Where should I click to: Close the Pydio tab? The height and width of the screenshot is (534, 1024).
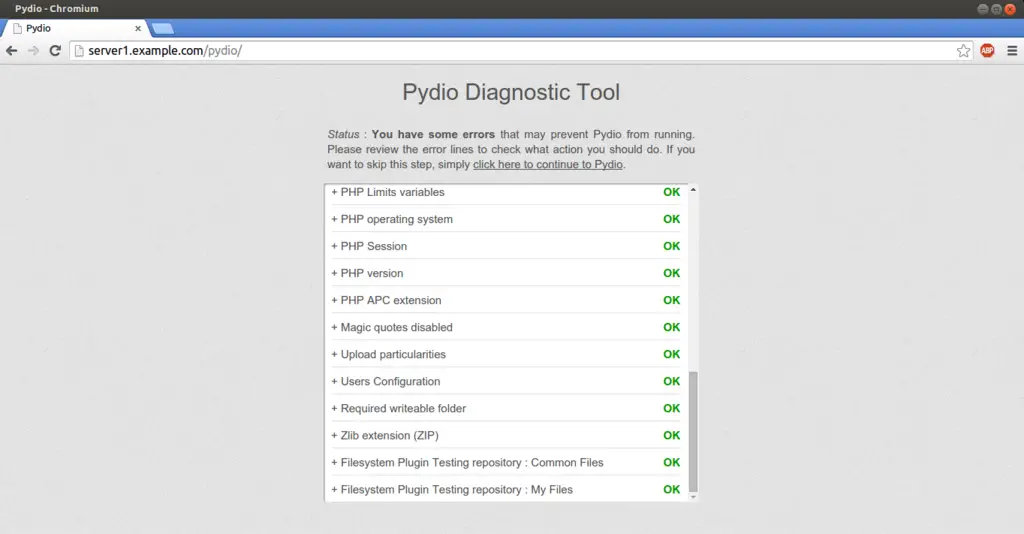pos(138,29)
